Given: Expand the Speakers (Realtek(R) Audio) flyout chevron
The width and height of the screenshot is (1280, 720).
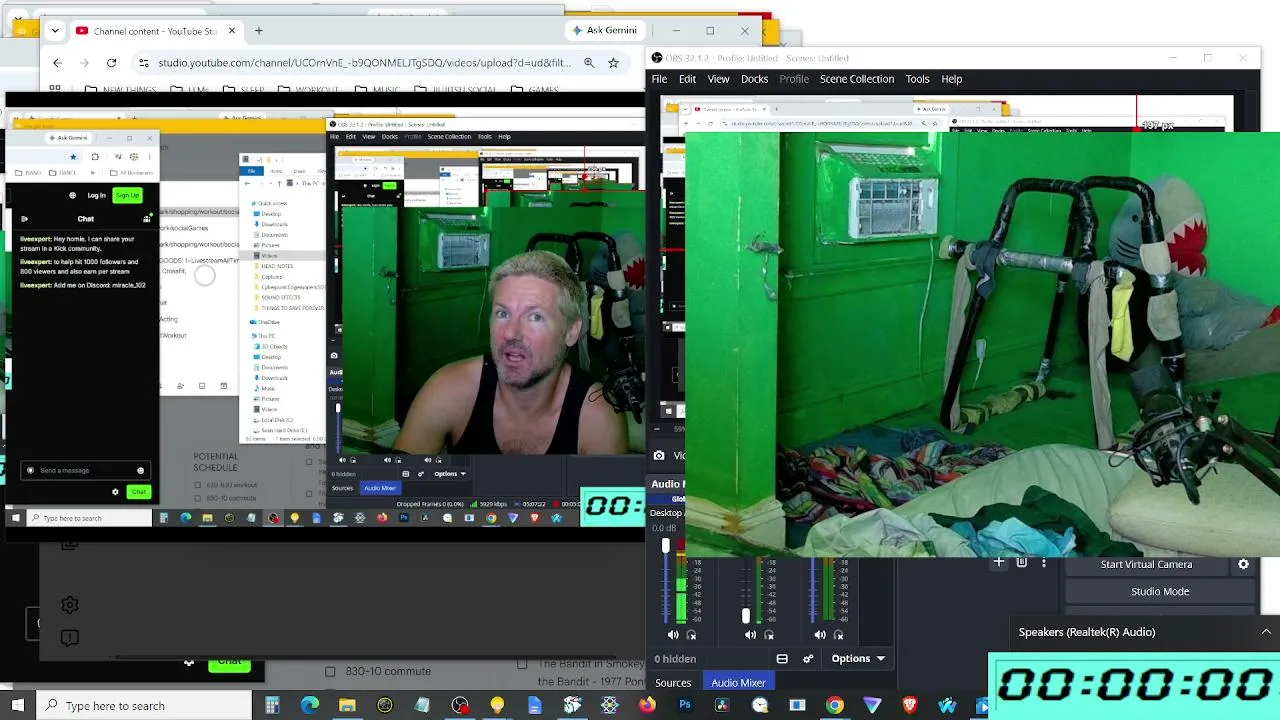Looking at the screenshot, I should pyautogui.click(x=1266, y=632).
